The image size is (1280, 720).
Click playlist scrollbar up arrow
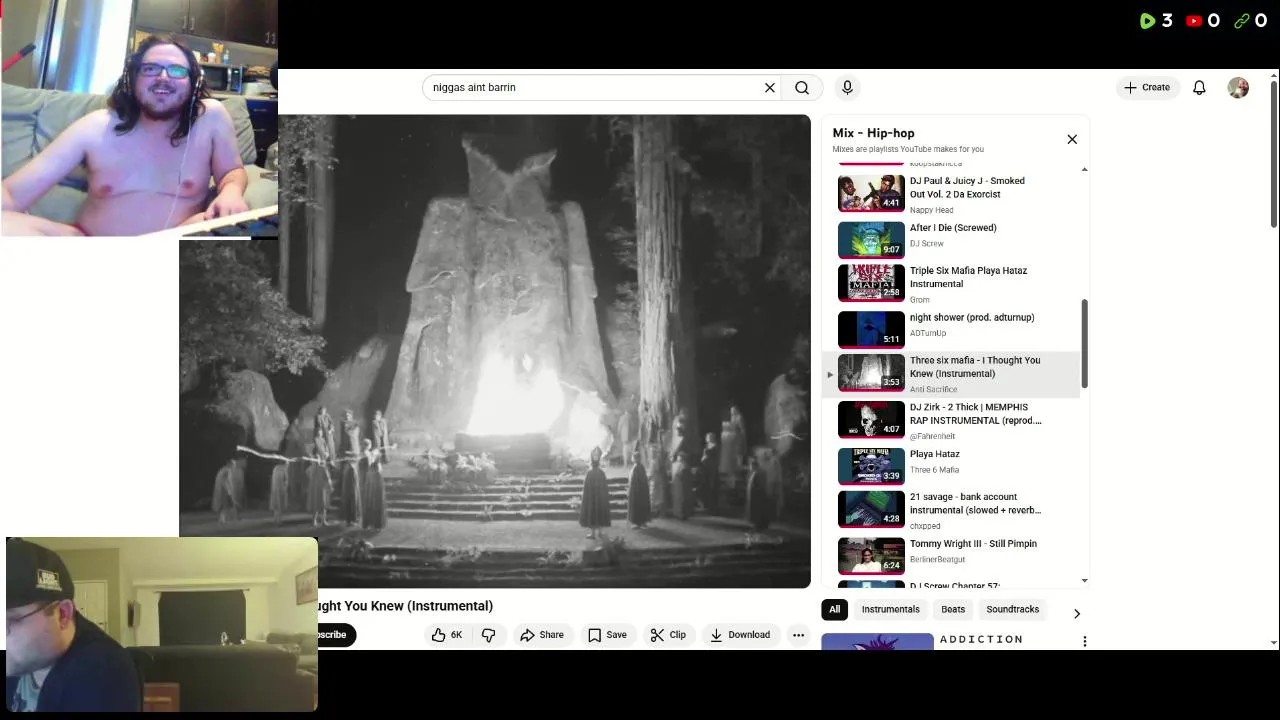coord(1085,170)
